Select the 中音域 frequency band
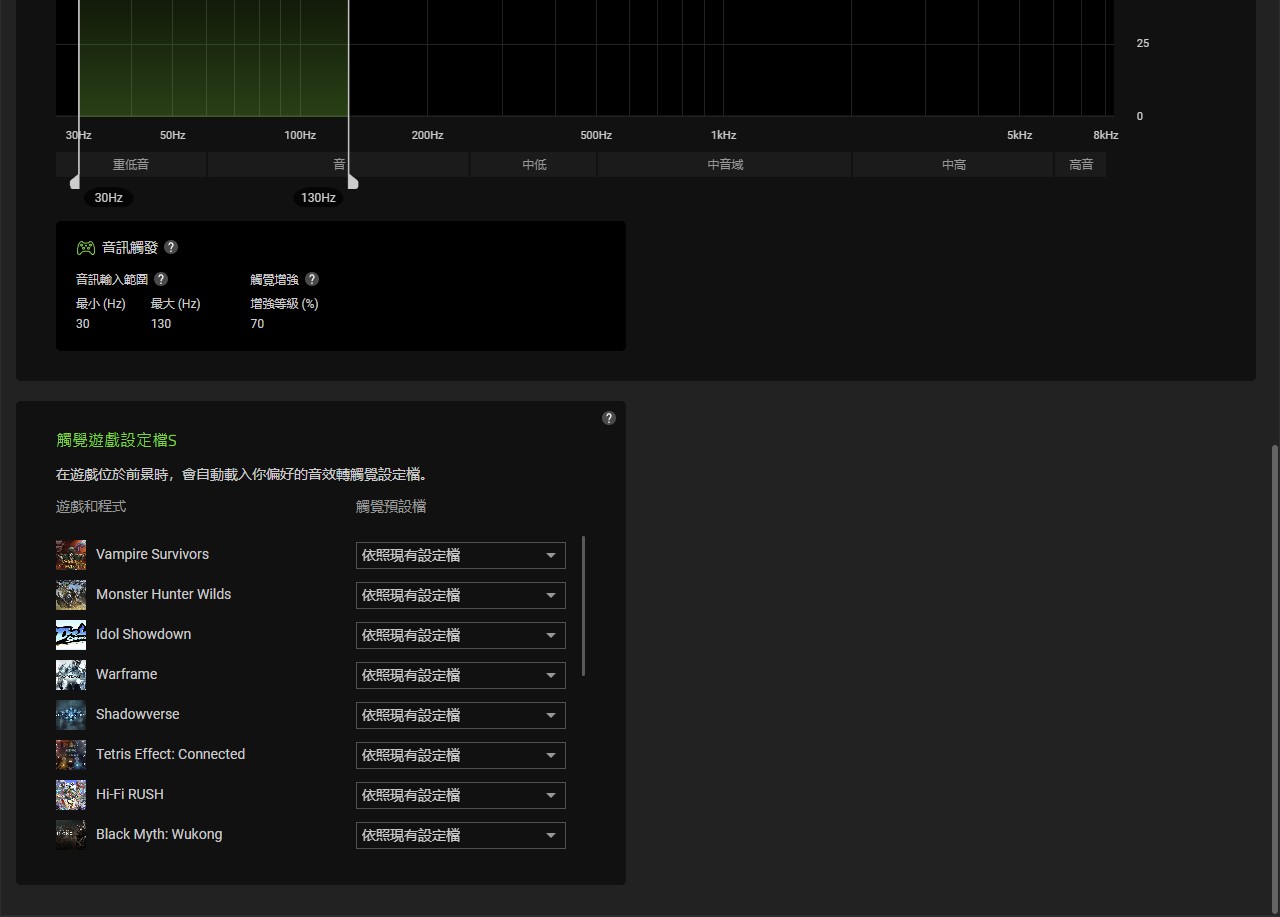 [x=725, y=165]
